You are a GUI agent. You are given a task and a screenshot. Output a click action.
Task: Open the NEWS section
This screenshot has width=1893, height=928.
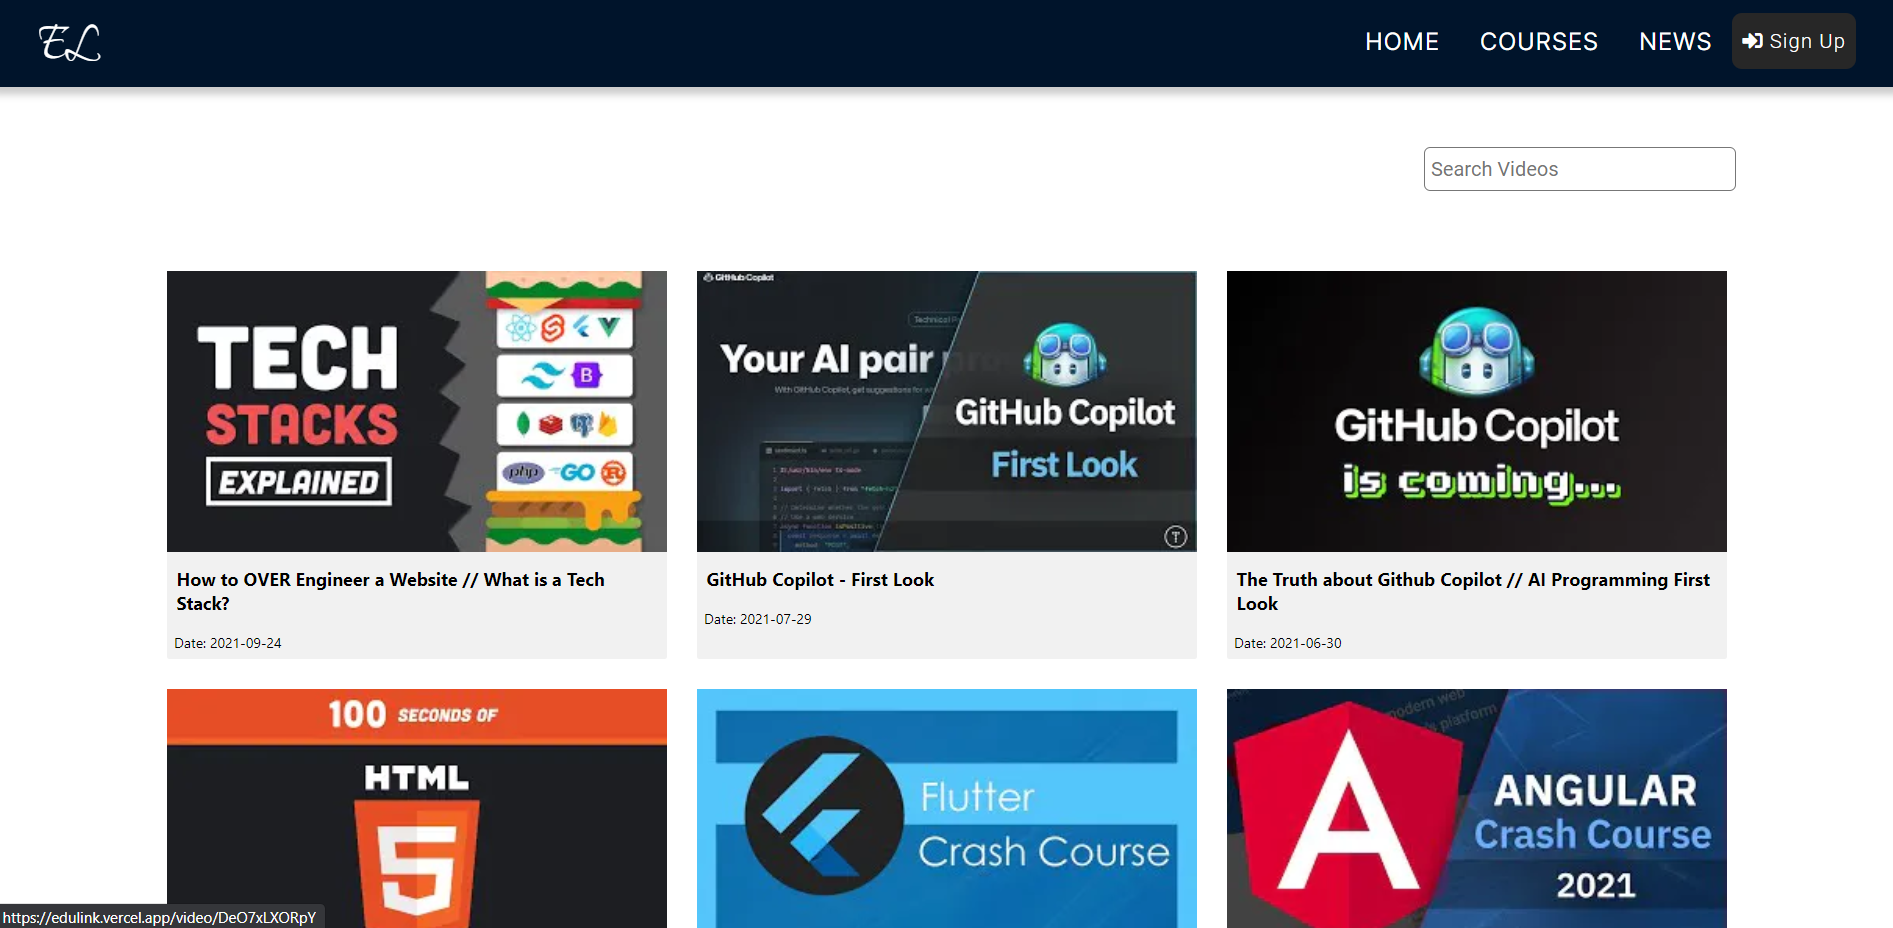point(1675,41)
